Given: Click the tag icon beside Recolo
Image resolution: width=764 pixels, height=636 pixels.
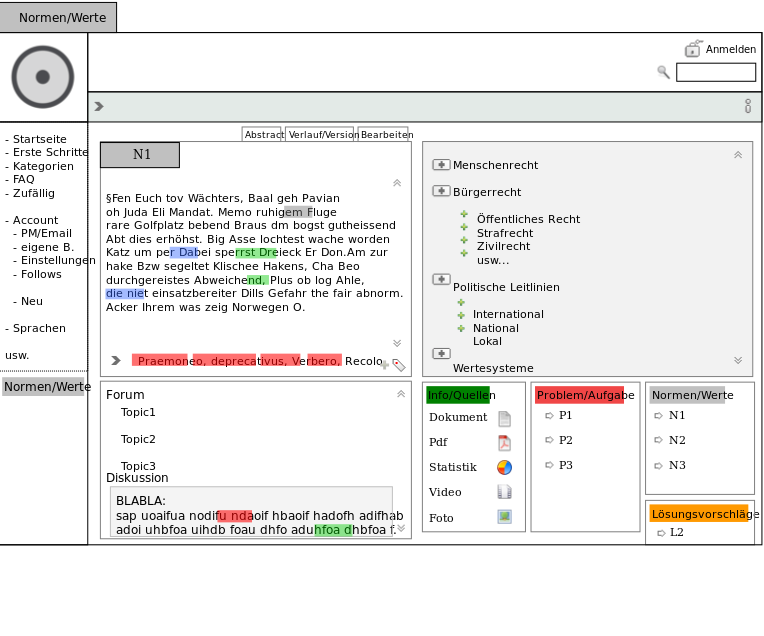Looking at the screenshot, I should click(x=398, y=365).
